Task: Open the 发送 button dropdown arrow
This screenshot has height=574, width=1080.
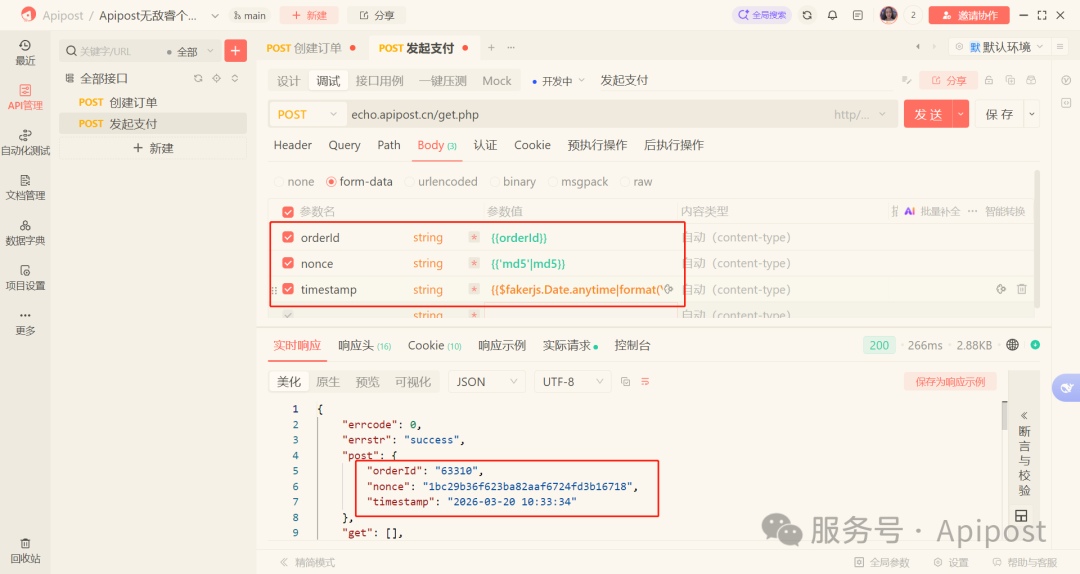Action: (x=961, y=114)
